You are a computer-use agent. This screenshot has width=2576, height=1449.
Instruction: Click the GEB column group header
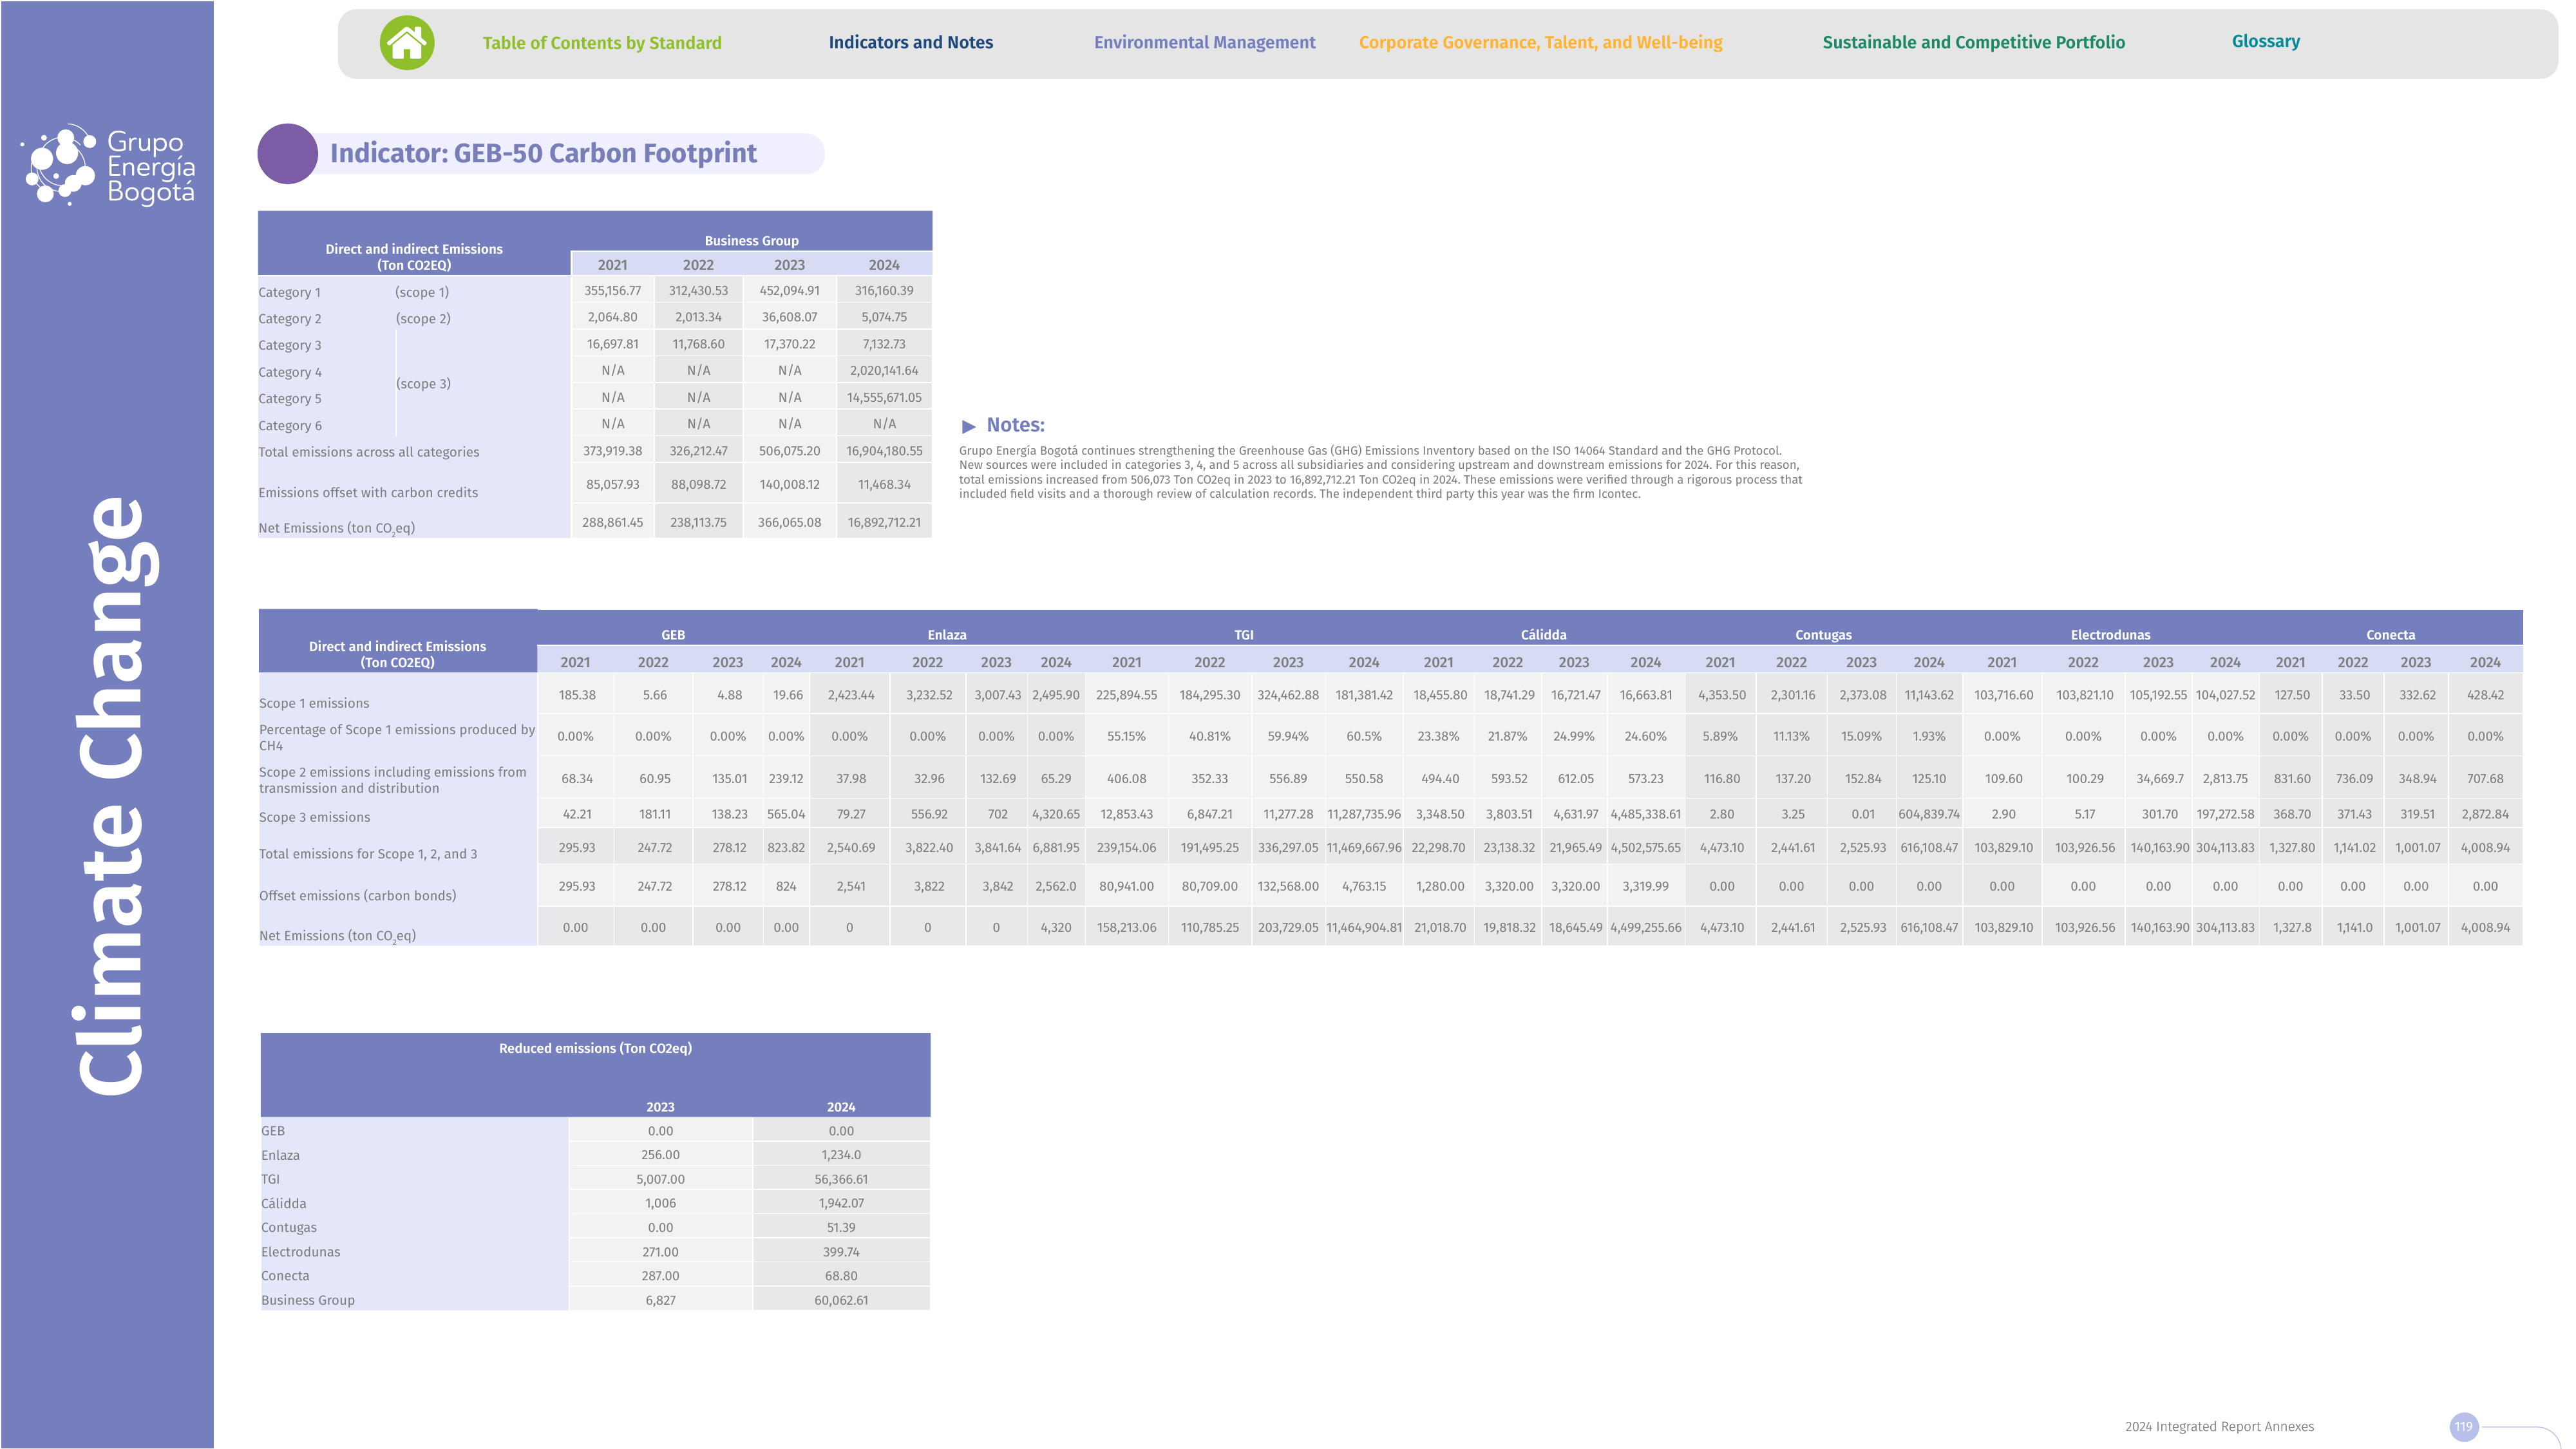[673, 634]
